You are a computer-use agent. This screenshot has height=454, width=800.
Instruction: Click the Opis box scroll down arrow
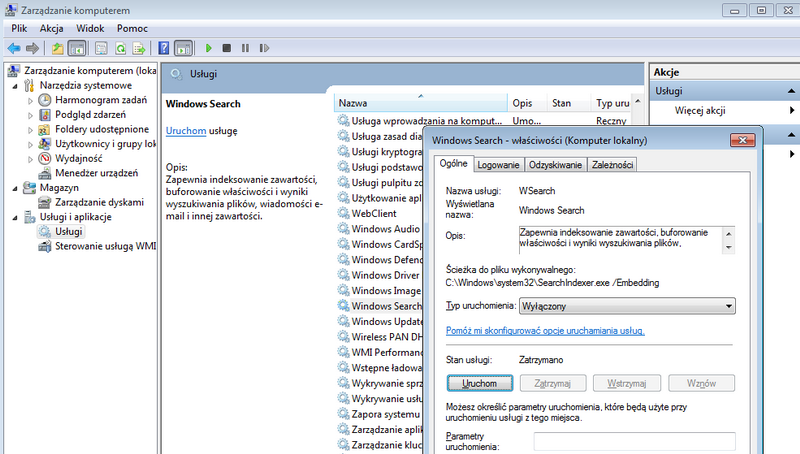[729, 247]
